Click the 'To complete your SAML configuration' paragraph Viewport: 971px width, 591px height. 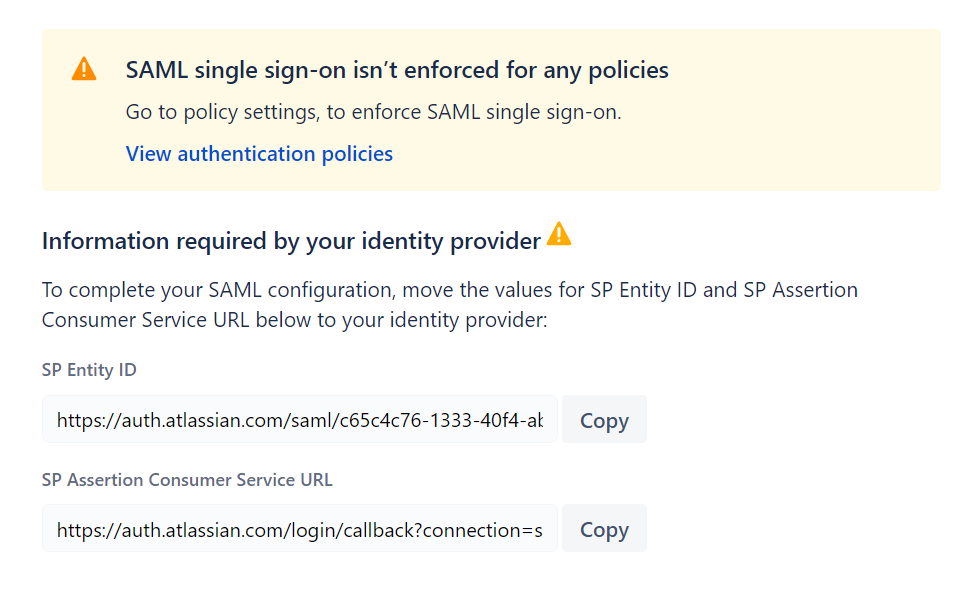click(450, 305)
